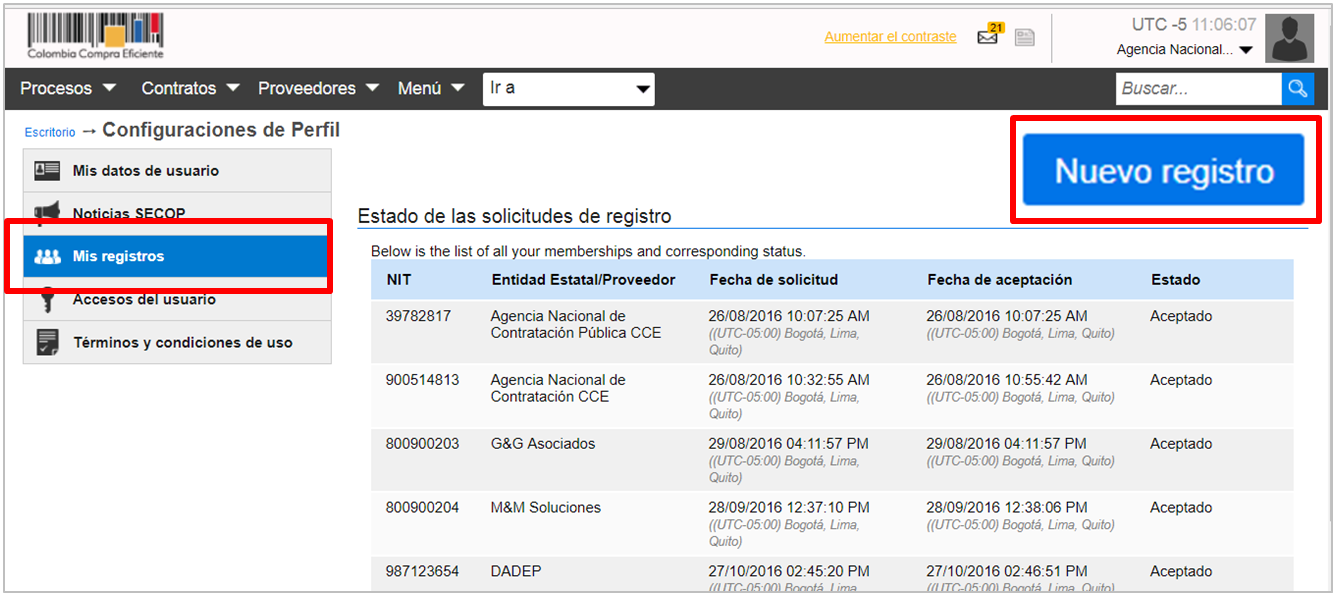Open the Contratos dropdown menu
The width and height of the screenshot is (1335, 595).
(x=190, y=89)
